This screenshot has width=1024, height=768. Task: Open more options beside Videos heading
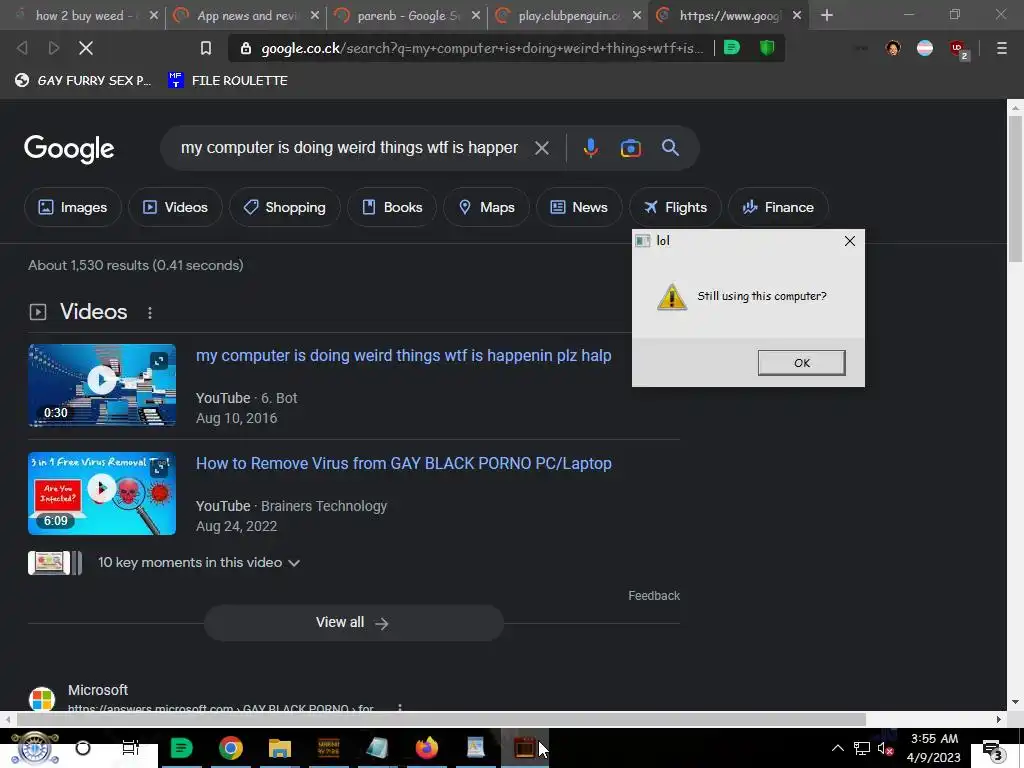(x=150, y=313)
